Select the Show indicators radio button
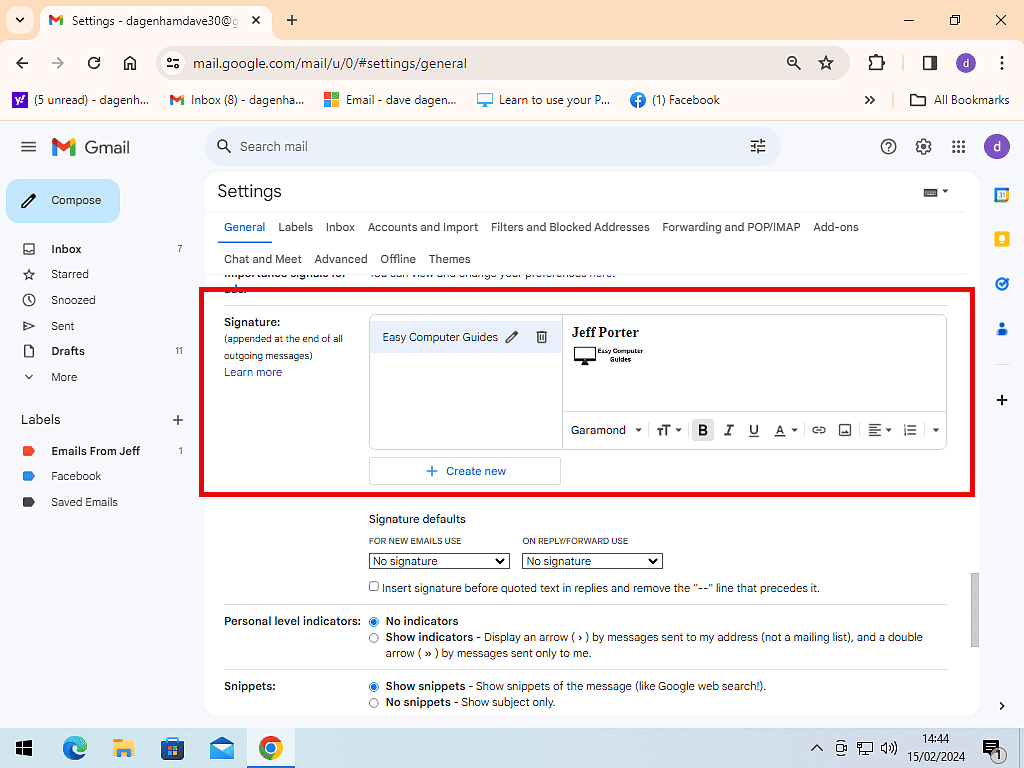This screenshot has width=1024, height=768. 374,638
